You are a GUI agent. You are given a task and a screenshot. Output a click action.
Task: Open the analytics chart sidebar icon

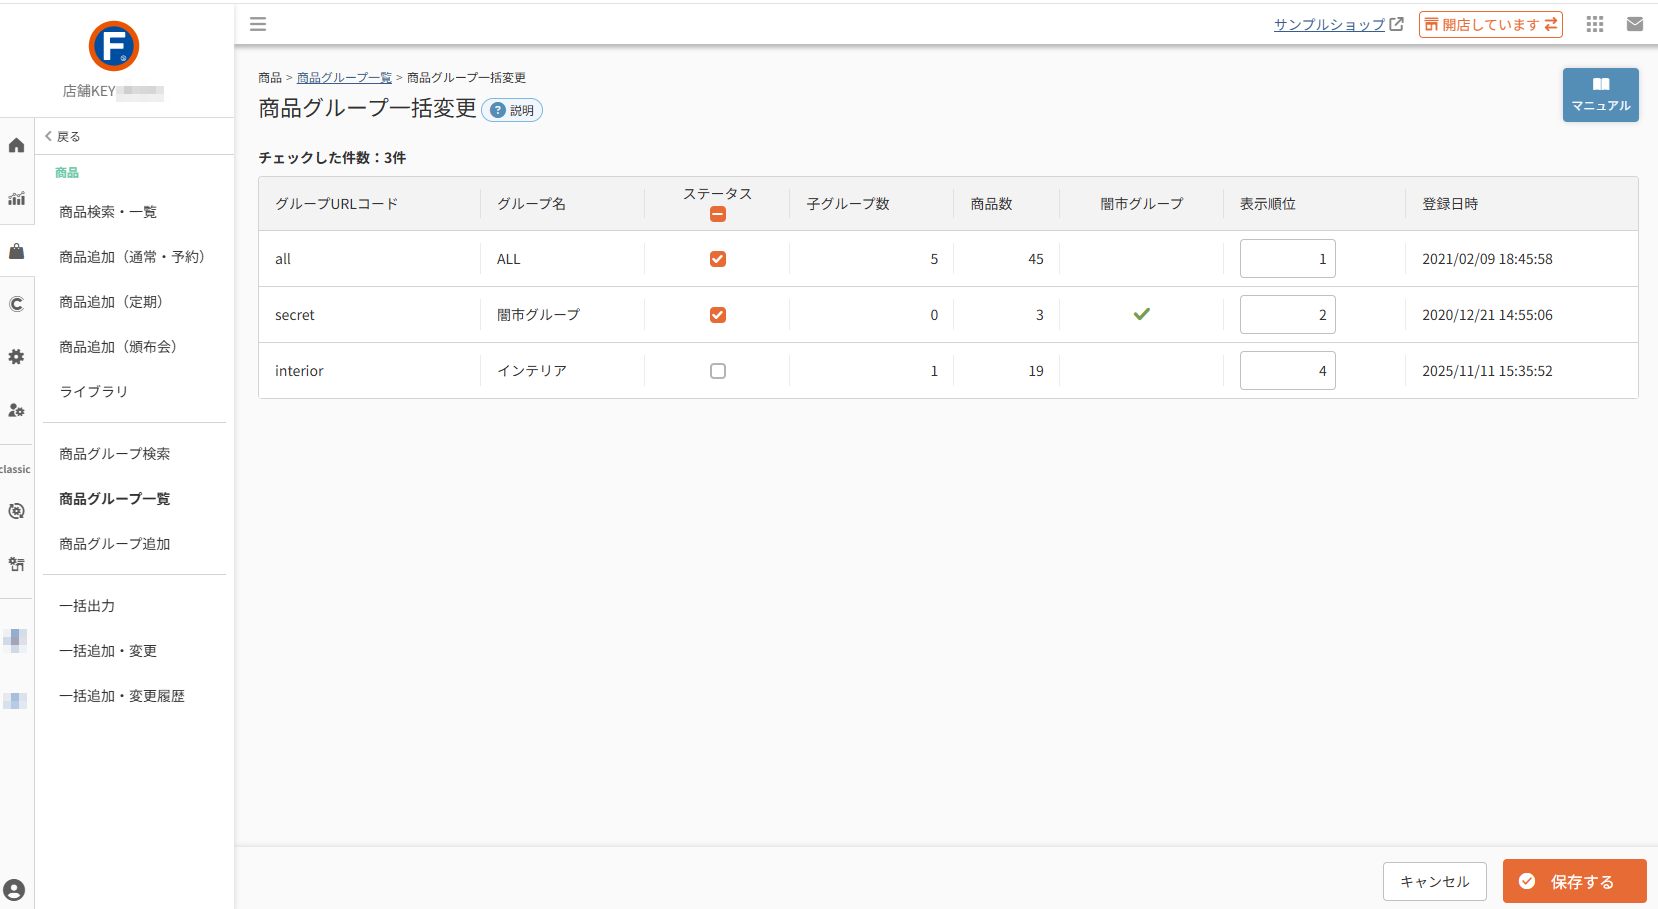pos(16,198)
